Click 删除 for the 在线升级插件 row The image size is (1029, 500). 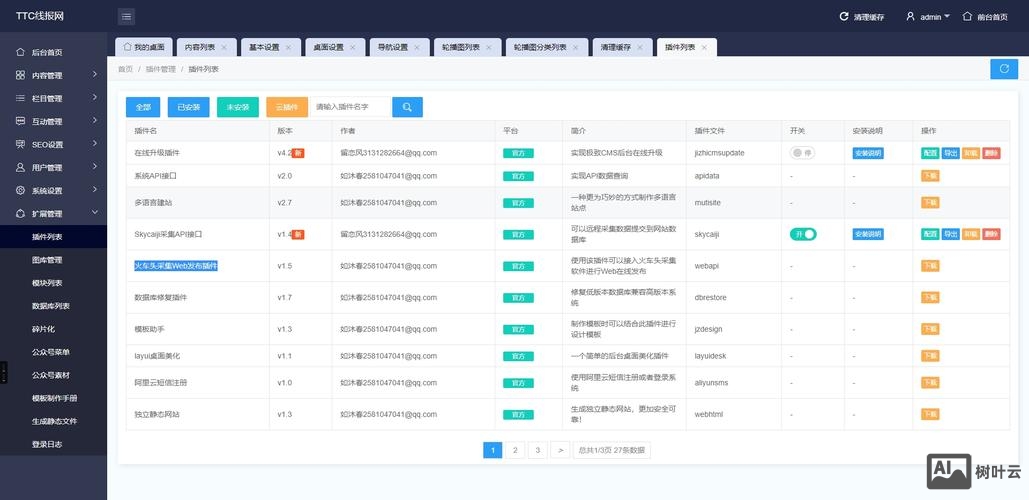coord(991,153)
